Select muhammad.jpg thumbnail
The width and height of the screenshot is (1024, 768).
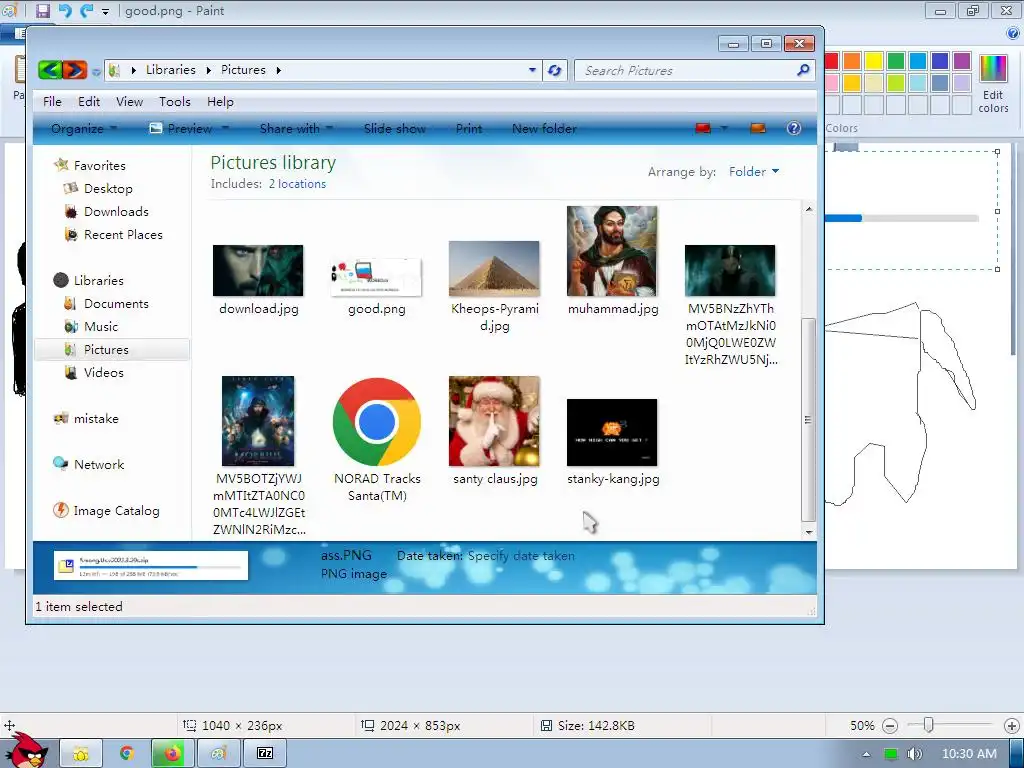[x=613, y=251]
